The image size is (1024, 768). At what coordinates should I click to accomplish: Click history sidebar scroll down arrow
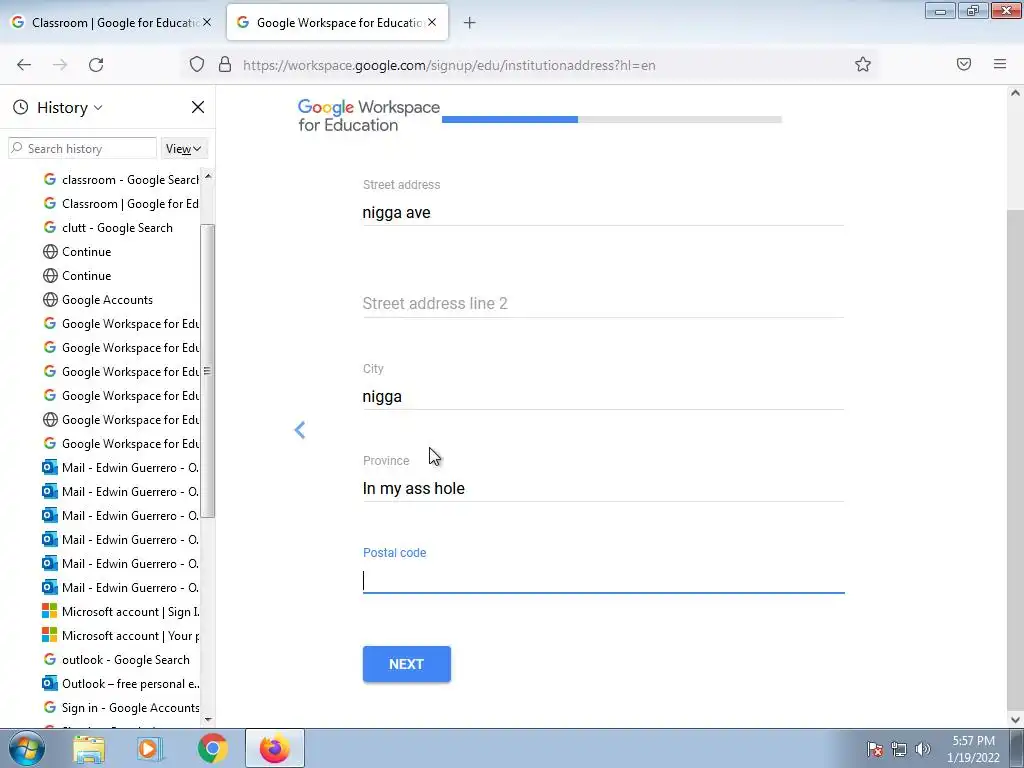(208, 719)
